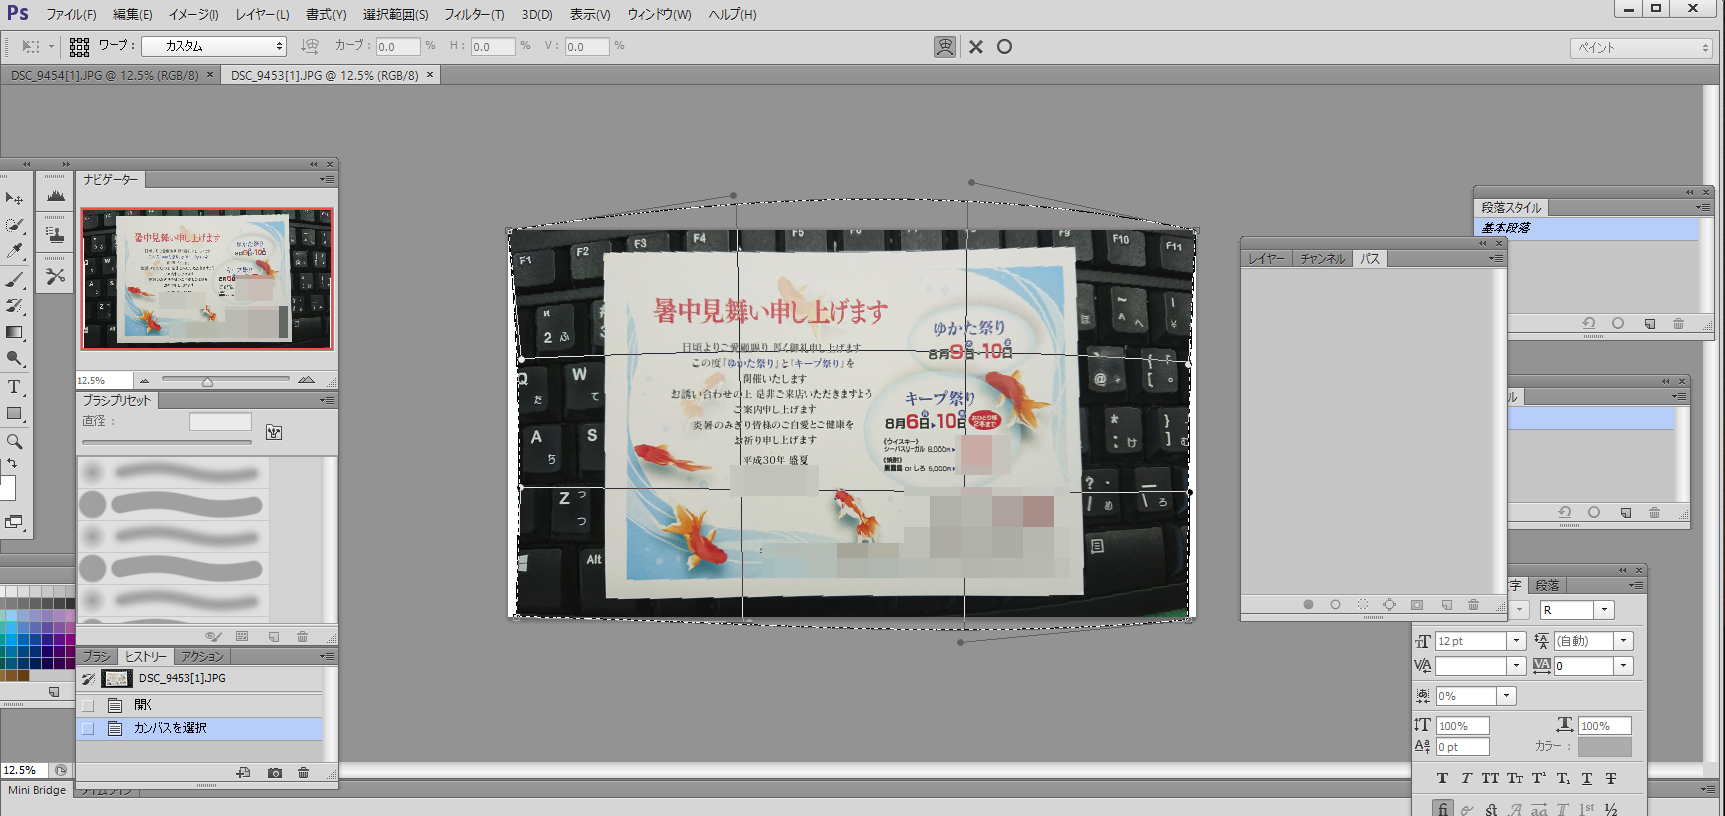Toggle Underline style in the Character panel
The image size is (1725, 816).
[1587, 779]
